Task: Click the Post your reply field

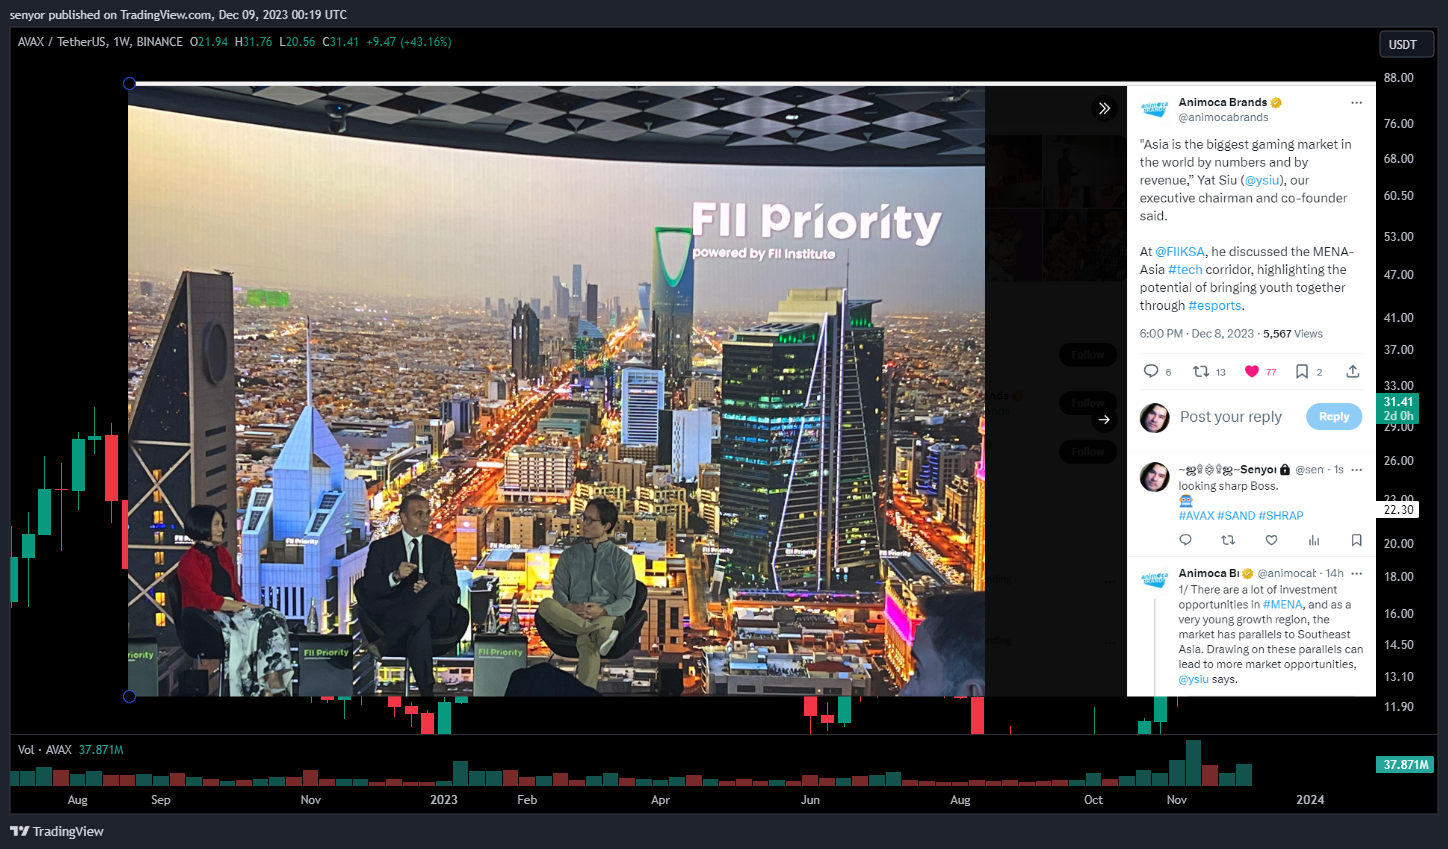Action: click(1230, 417)
